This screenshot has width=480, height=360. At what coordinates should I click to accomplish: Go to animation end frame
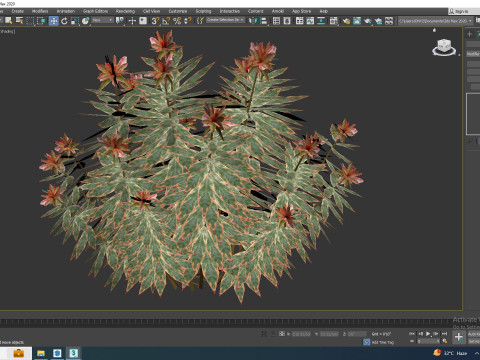444,333
